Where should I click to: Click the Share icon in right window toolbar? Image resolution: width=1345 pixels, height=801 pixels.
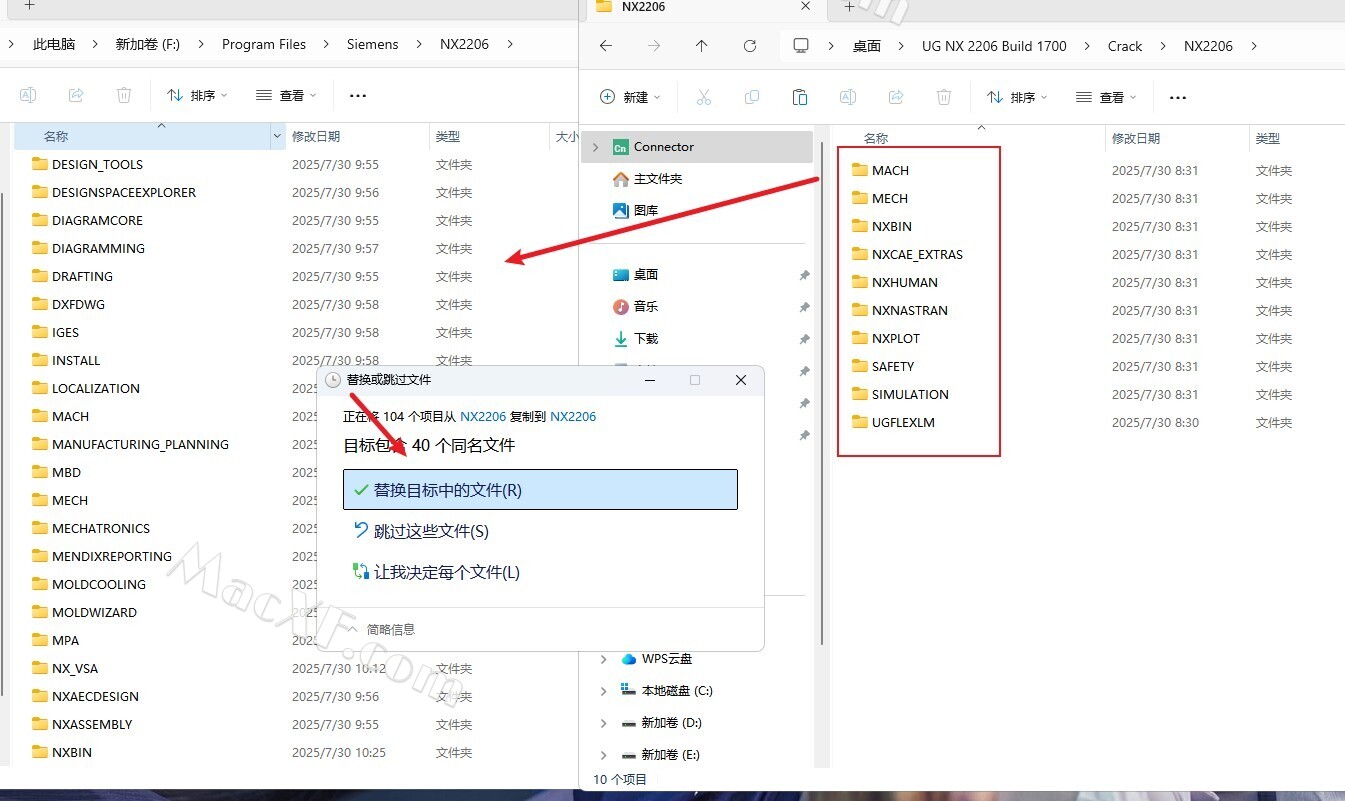click(896, 97)
